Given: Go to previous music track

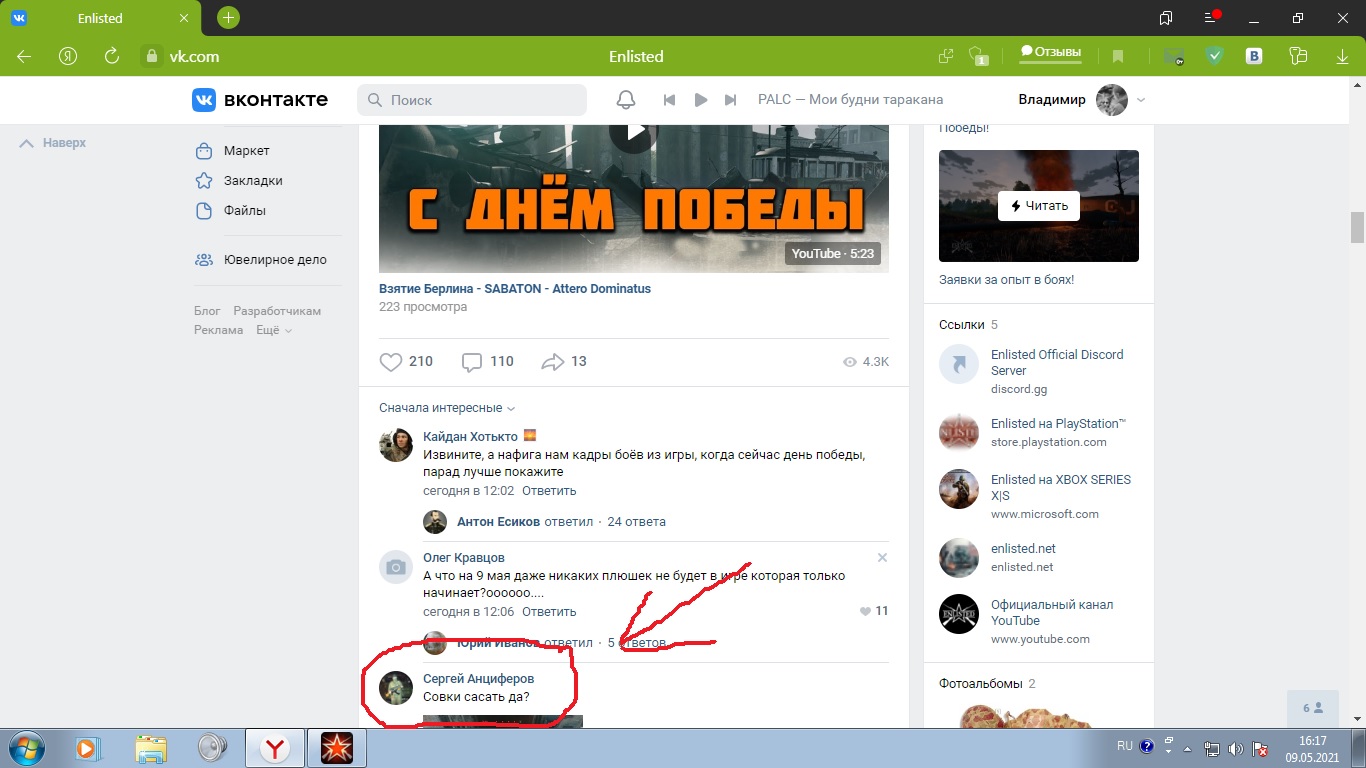Looking at the screenshot, I should coord(670,100).
